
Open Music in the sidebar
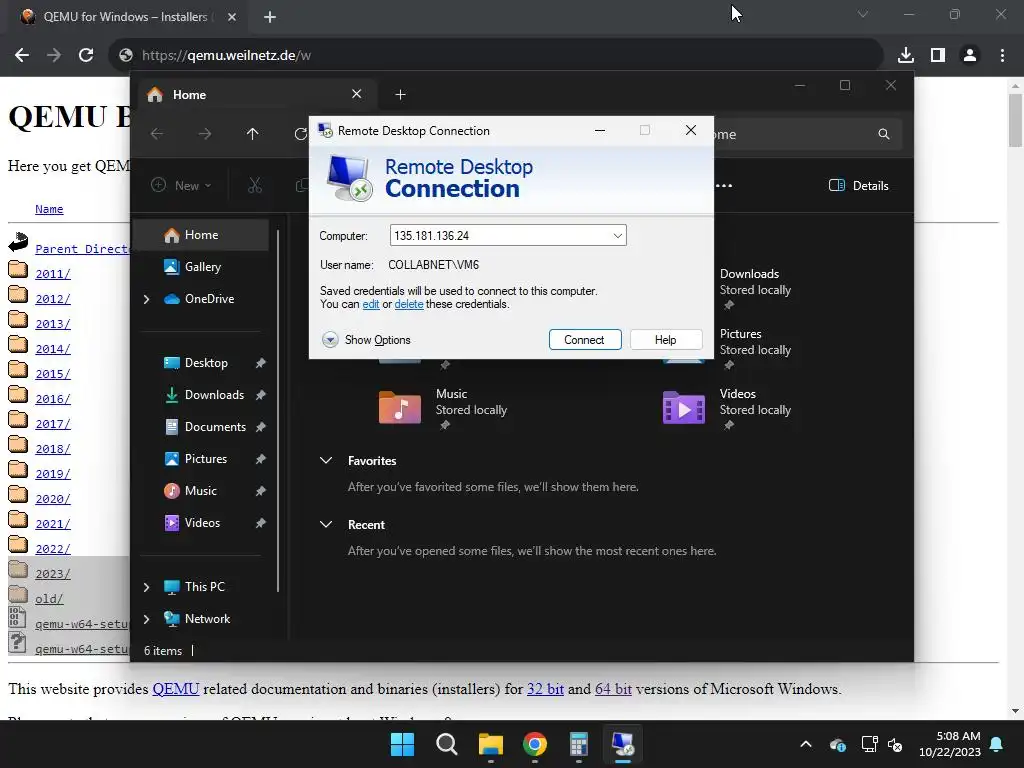coord(200,490)
